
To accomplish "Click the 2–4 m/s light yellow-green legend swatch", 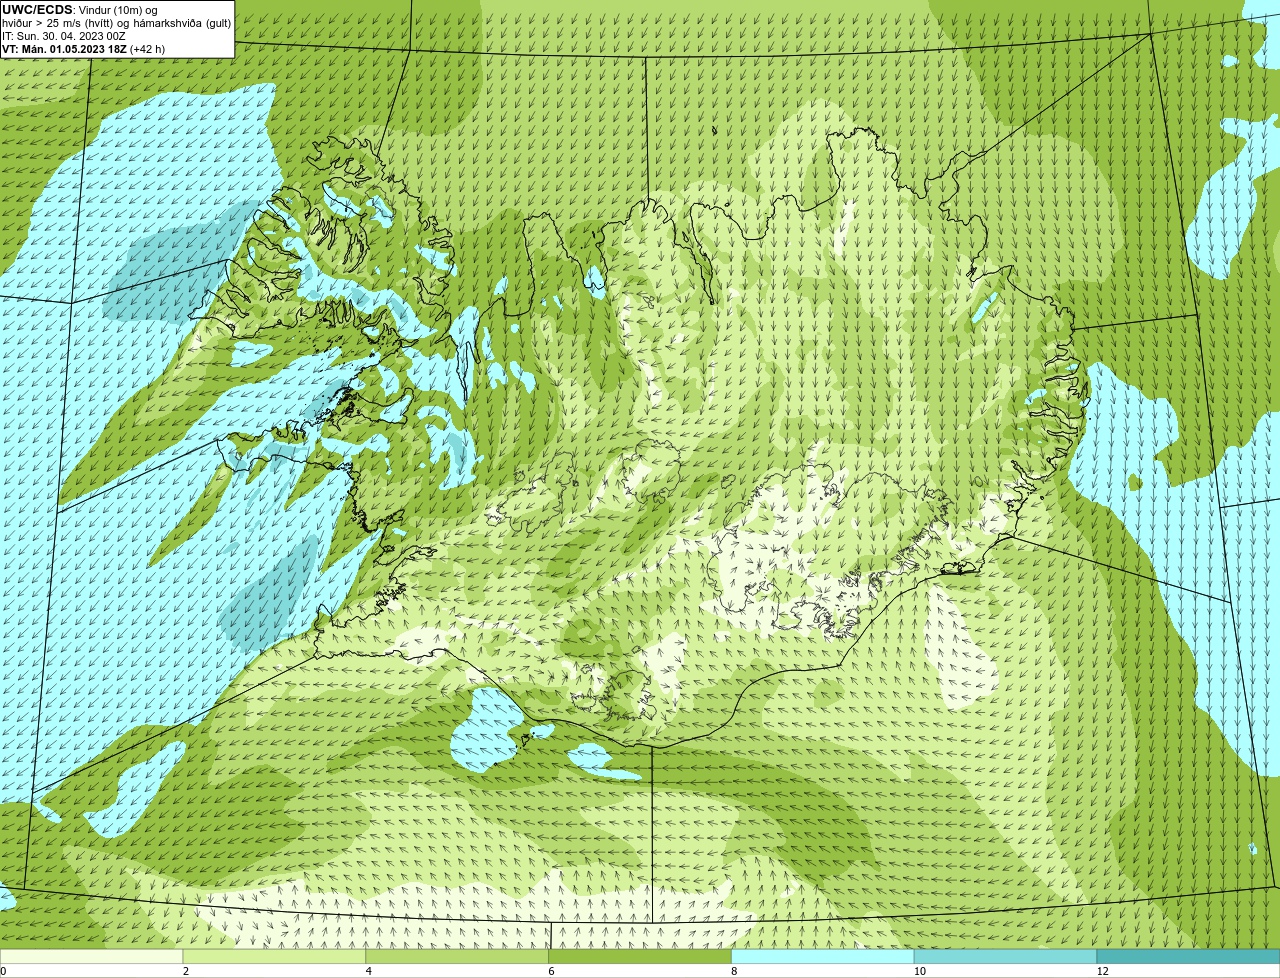I will [x=275, y=956].
